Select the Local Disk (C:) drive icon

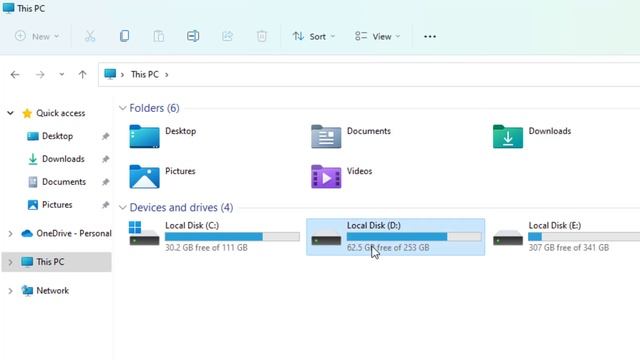point(144,234)
